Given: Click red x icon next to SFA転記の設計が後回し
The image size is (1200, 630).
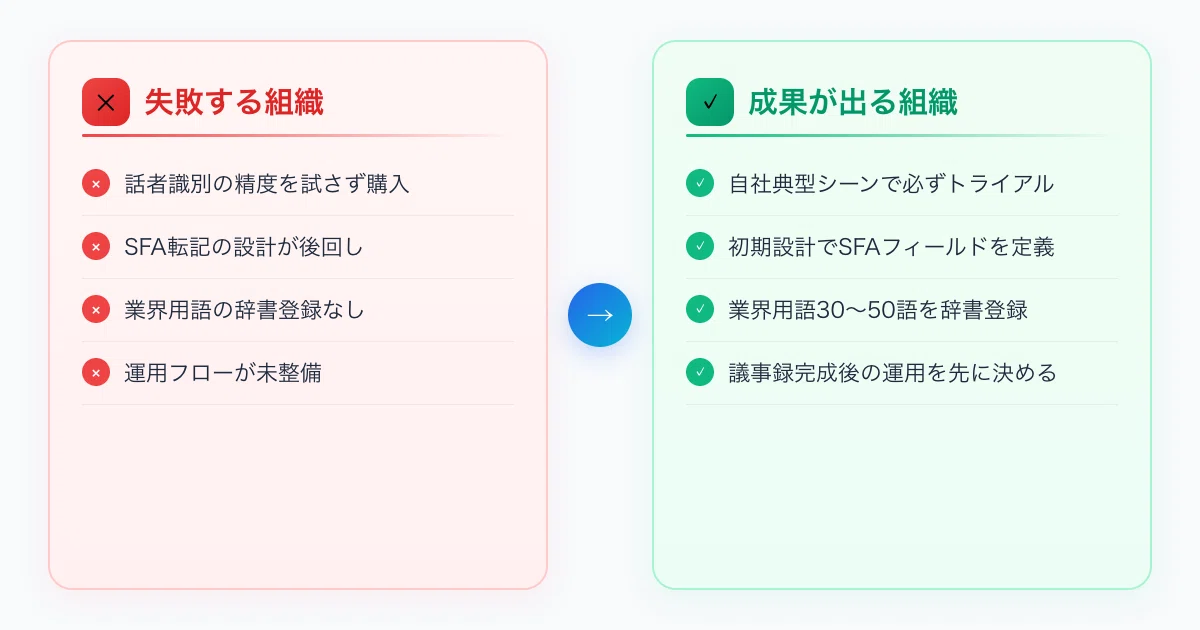Looking at the screenshot, I should (96, 247).
